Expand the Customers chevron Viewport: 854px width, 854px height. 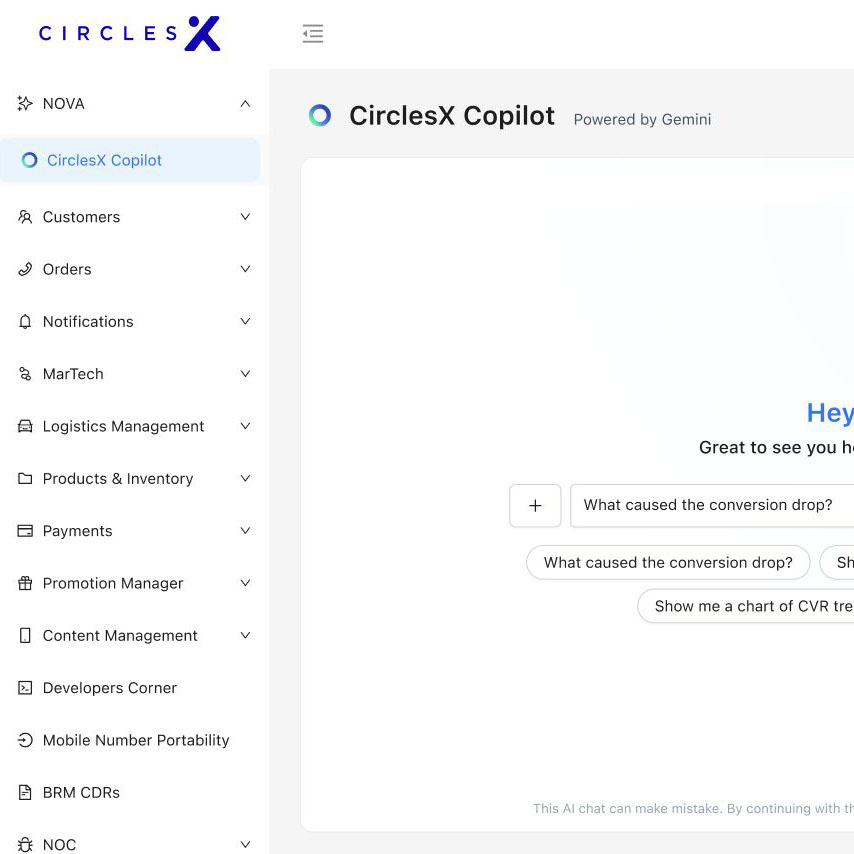pos(245,217)
